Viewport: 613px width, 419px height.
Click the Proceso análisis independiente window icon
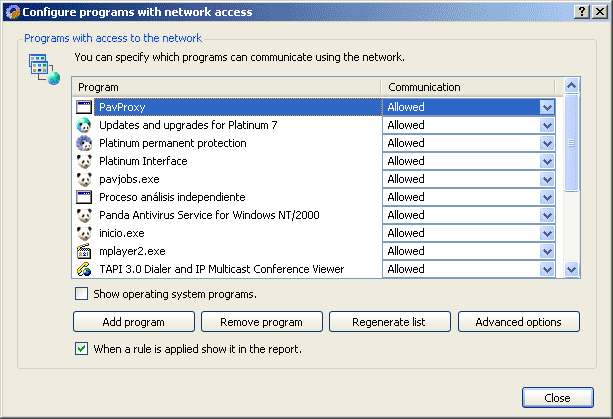84,197
